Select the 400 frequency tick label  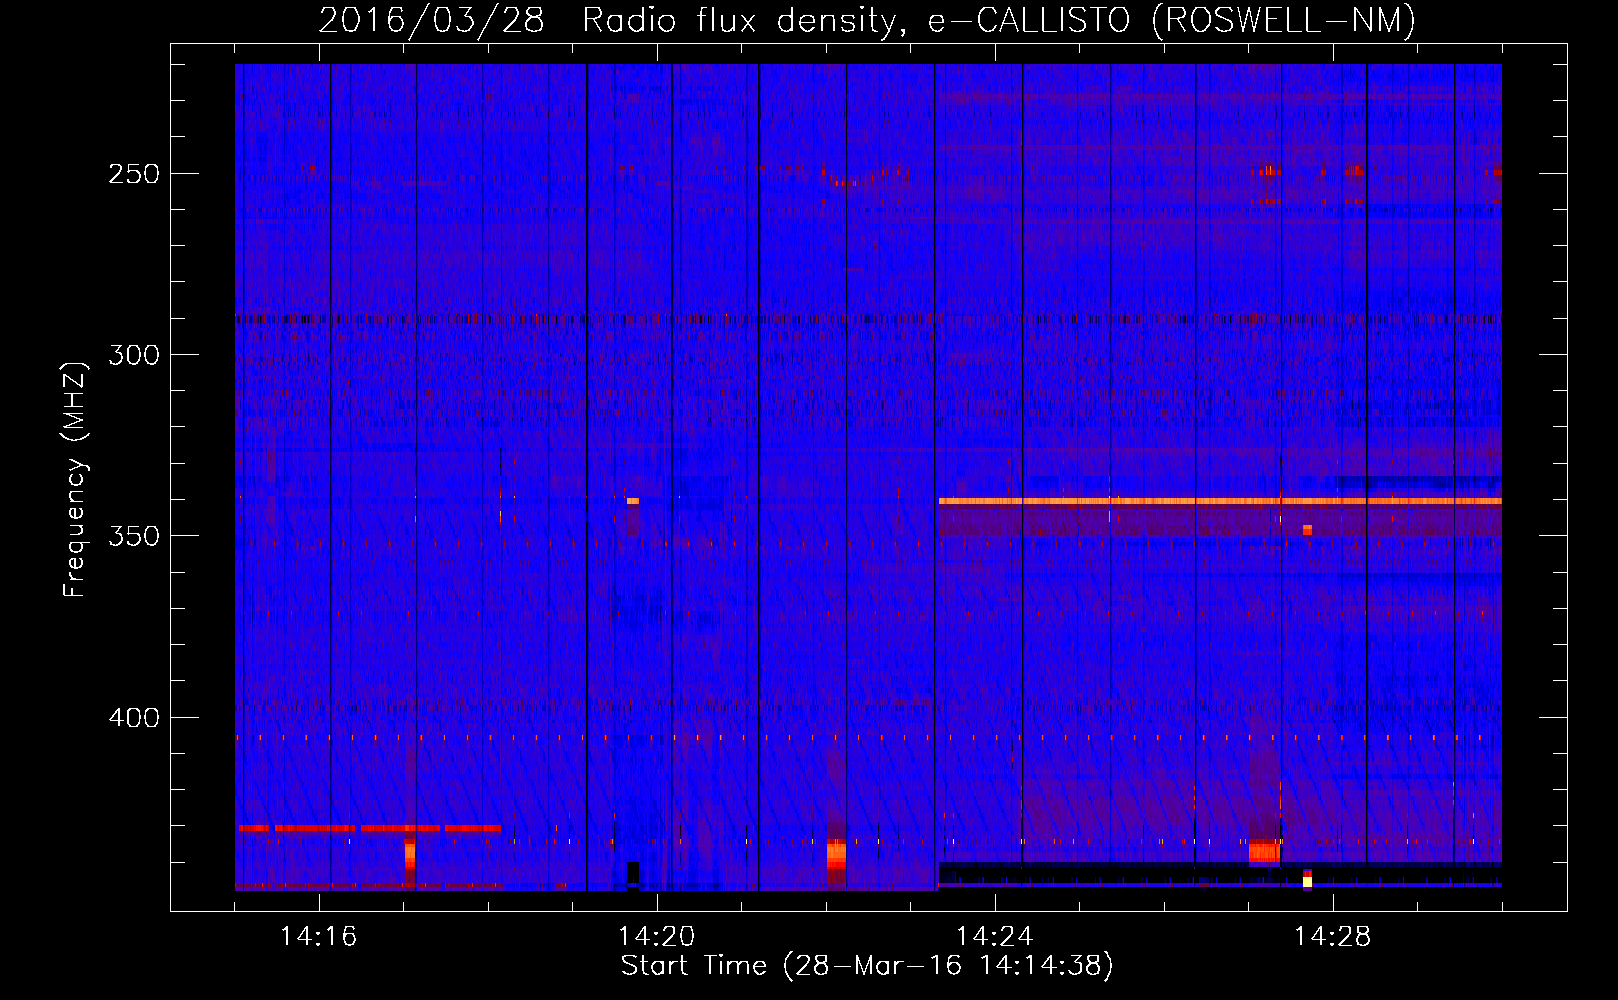click(x=134, y=718)
